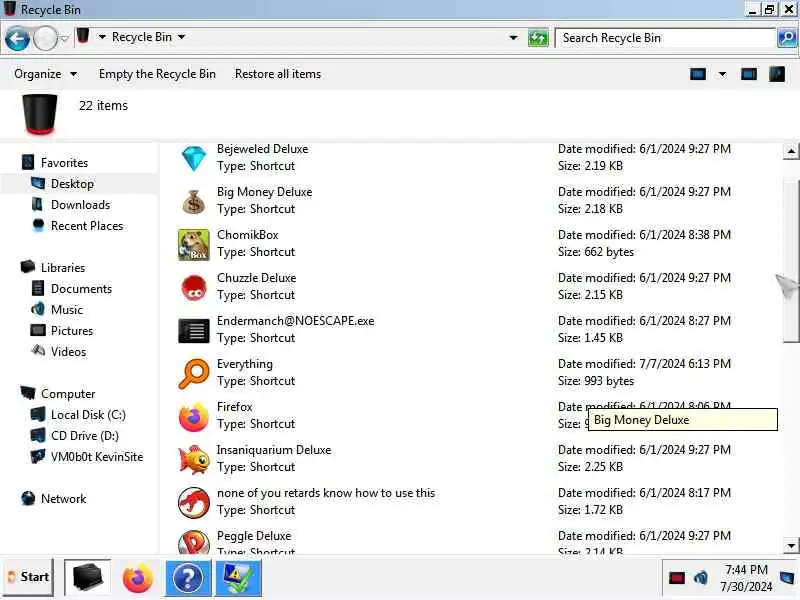Open the Start menu
Screen dimensions: 800x600
(28, 577)
